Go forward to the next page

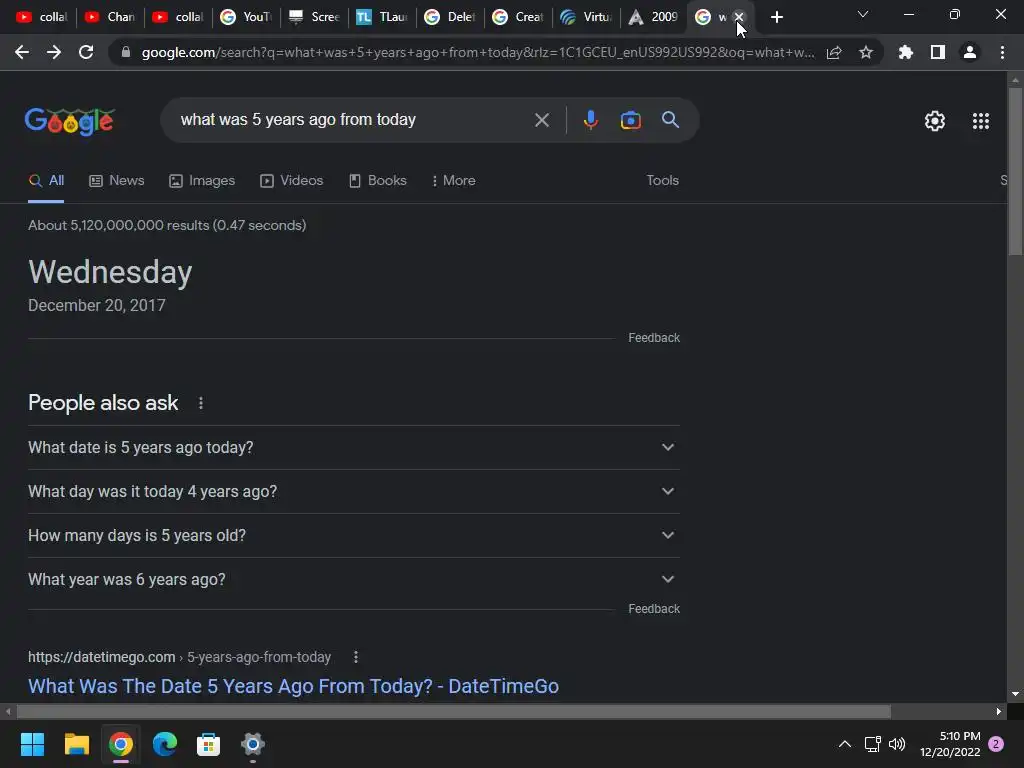(54, 52)
